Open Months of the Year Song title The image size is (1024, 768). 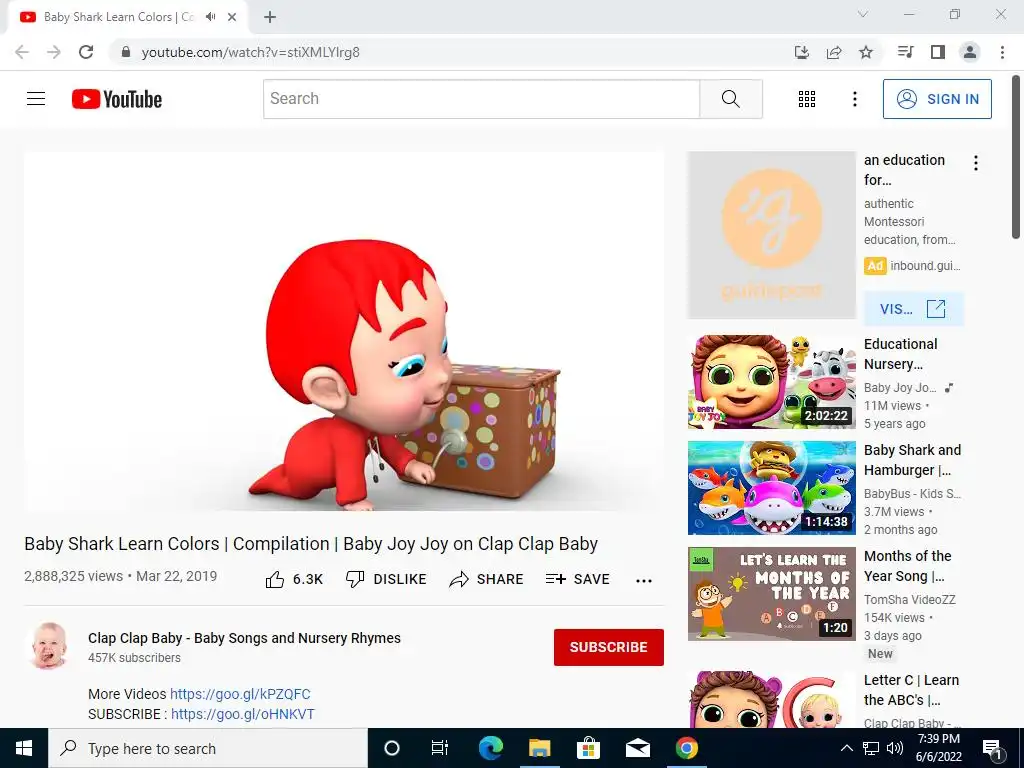(907, 566)
